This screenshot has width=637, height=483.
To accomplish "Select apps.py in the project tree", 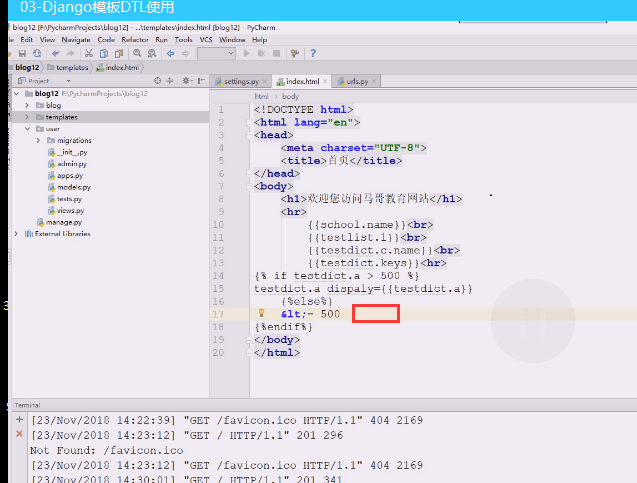I will 65,176.
